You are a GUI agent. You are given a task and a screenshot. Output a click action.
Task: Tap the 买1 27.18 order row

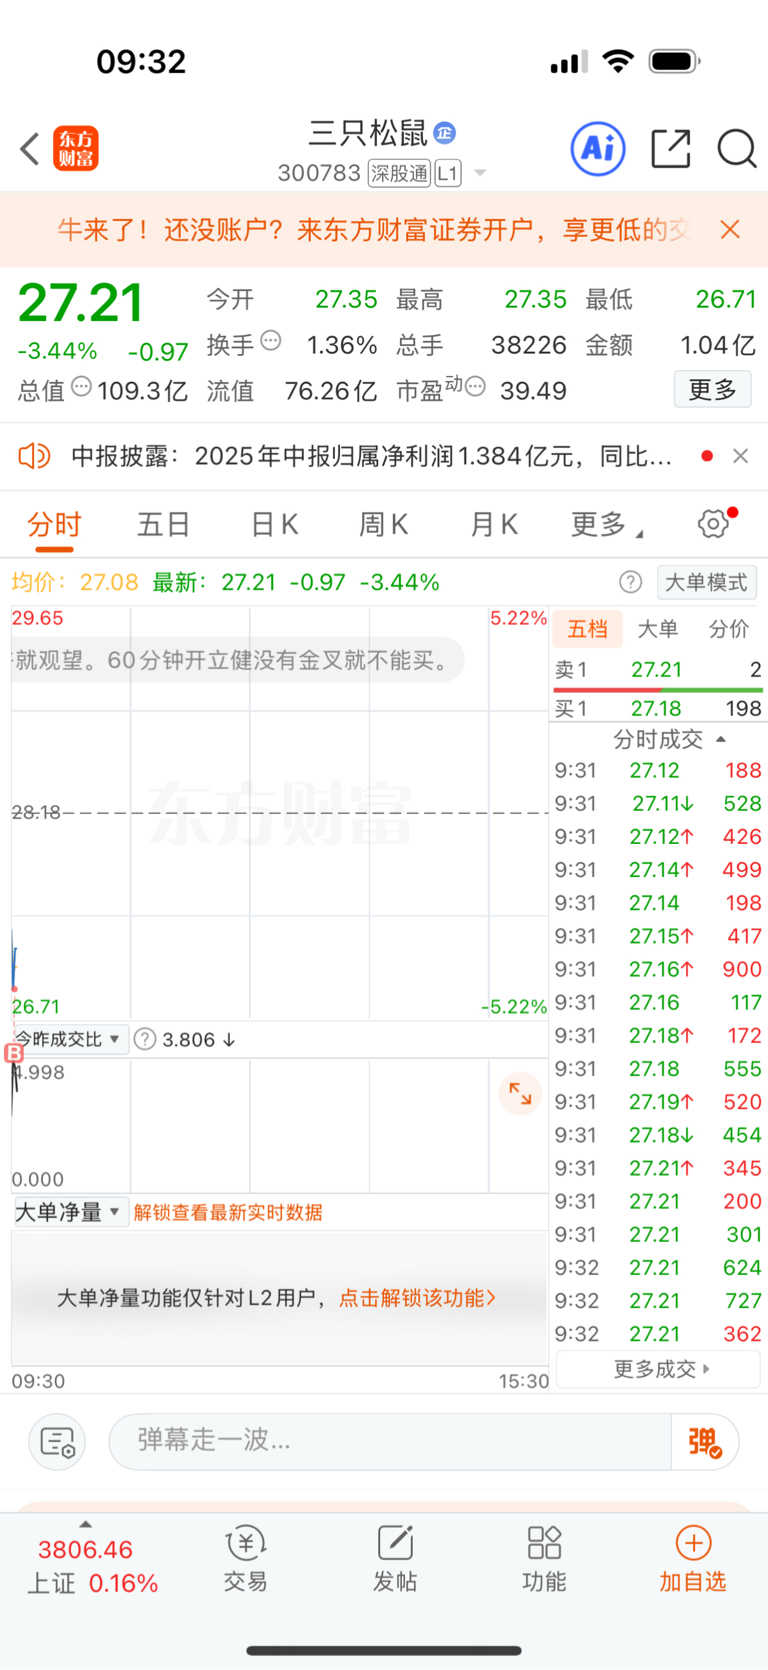[658, 709]
